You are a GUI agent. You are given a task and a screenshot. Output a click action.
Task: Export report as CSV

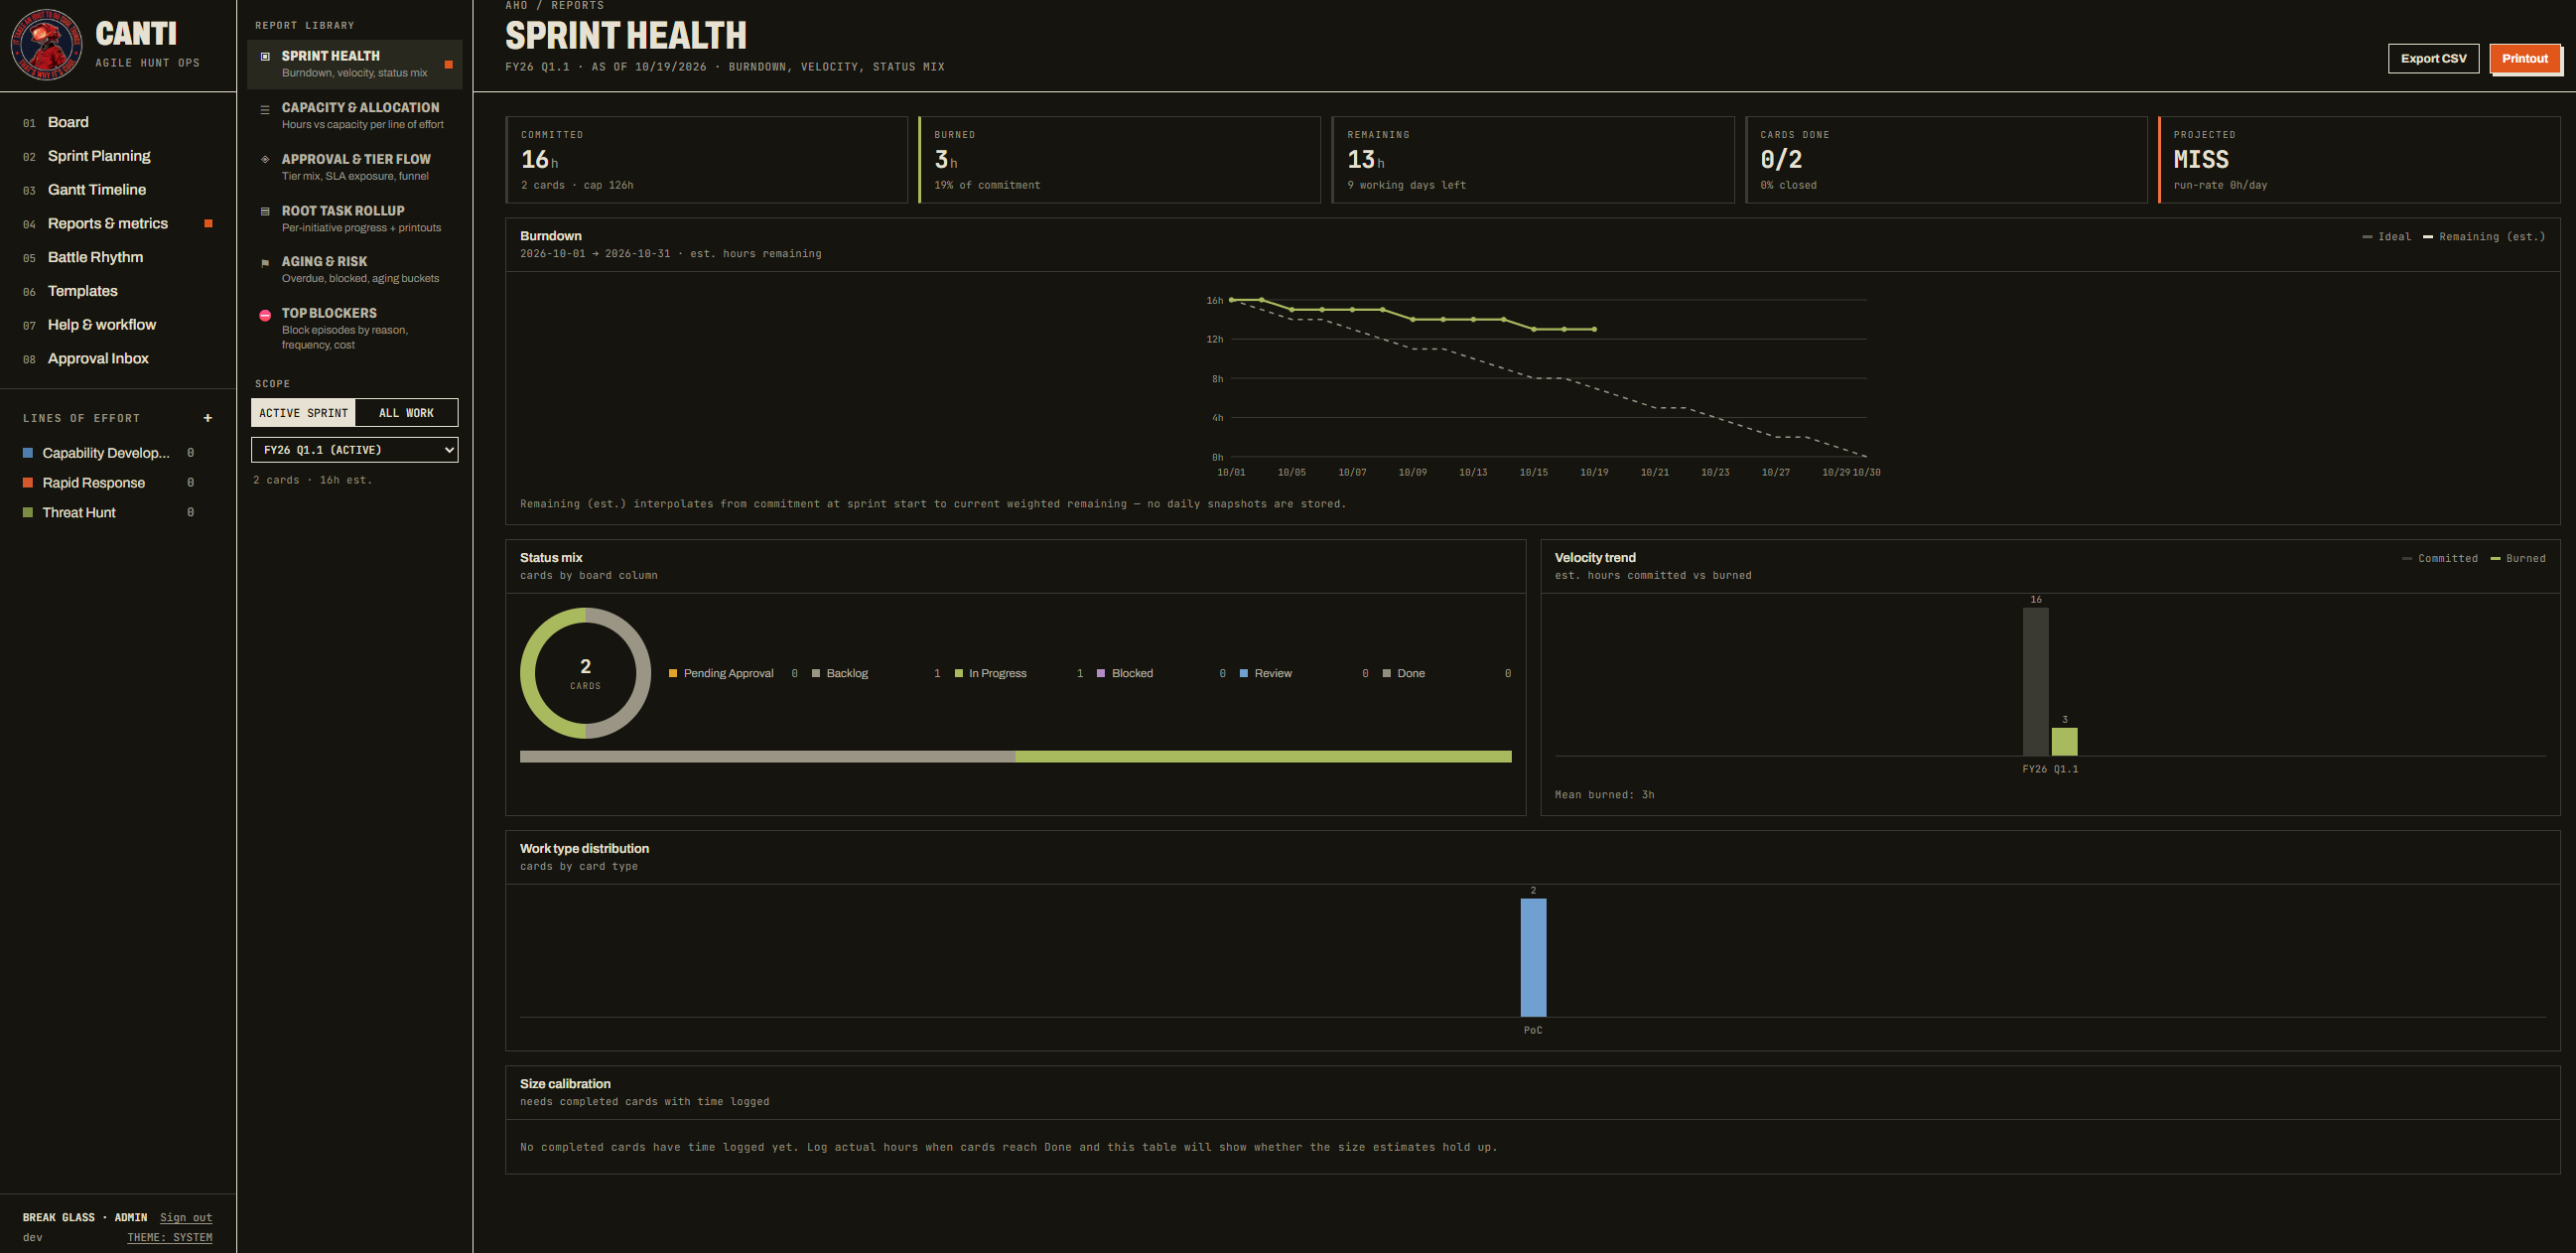[x=2433, y=59]
